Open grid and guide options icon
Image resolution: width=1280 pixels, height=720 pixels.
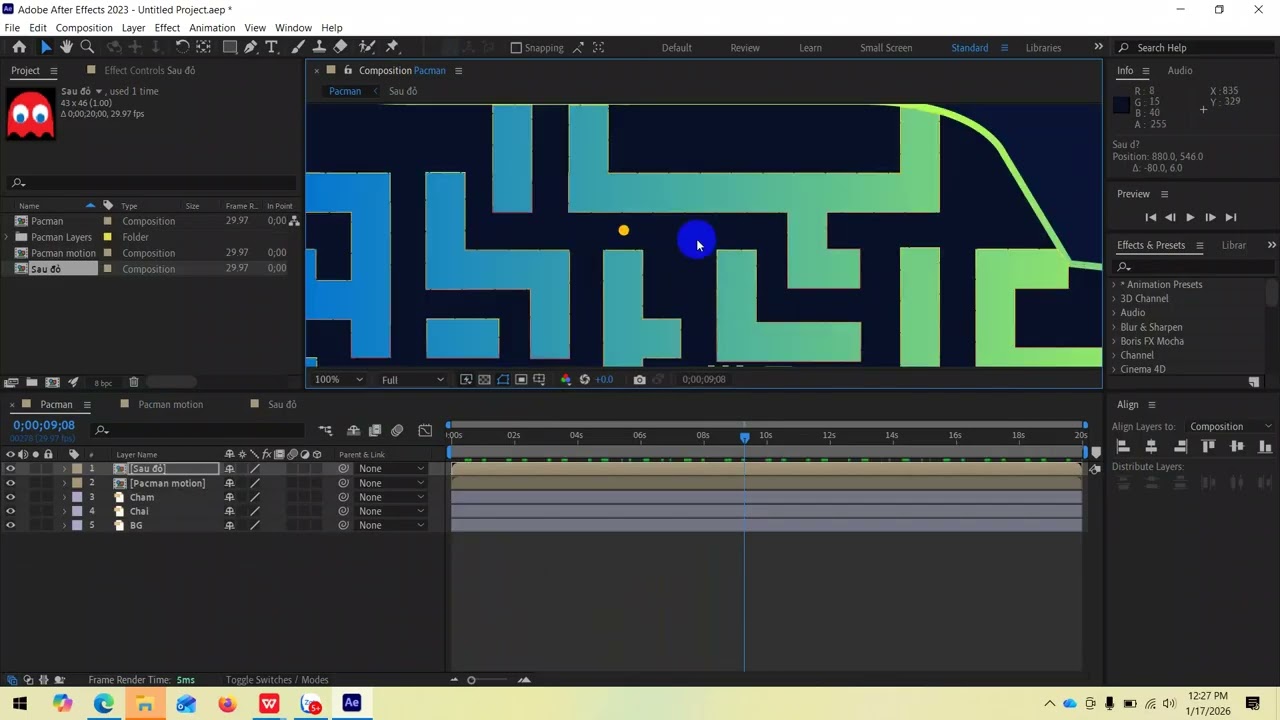pos(540,380)
